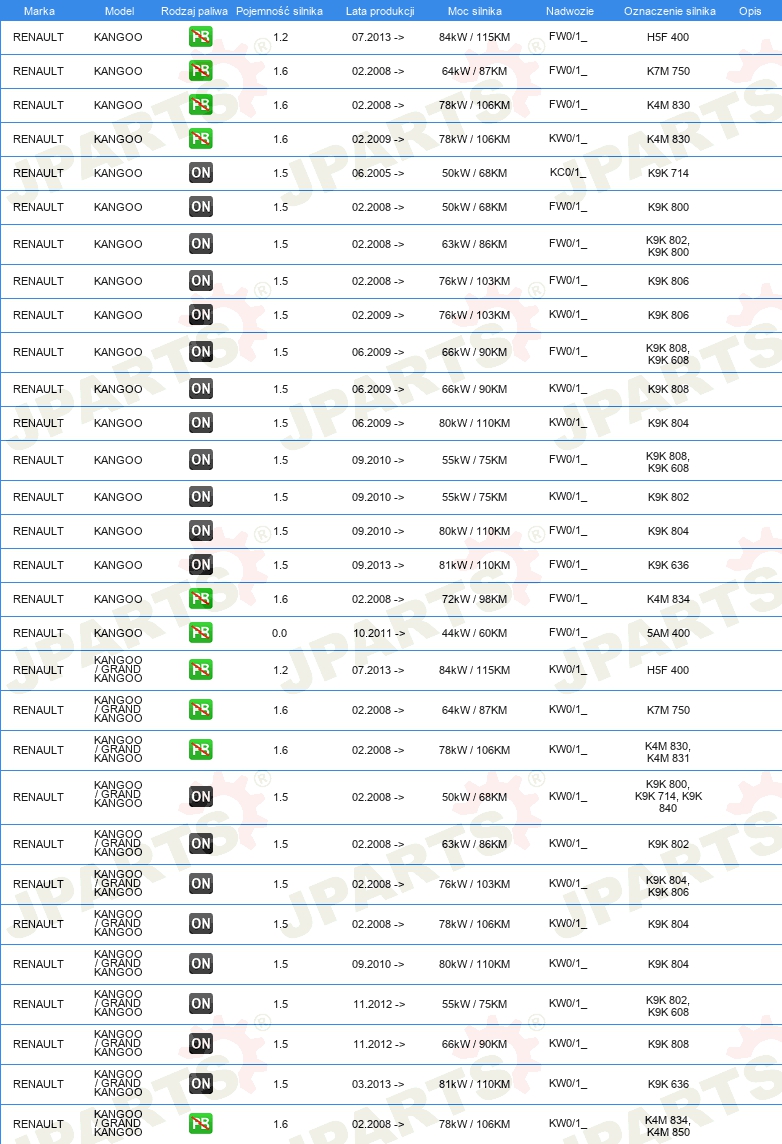Image resolution: width=782 pixels, height=1144 pixels.
Task: Click KANGOO / GRAND KANGOO in the 03.2013 row
Action: (x=118, y=1083)
